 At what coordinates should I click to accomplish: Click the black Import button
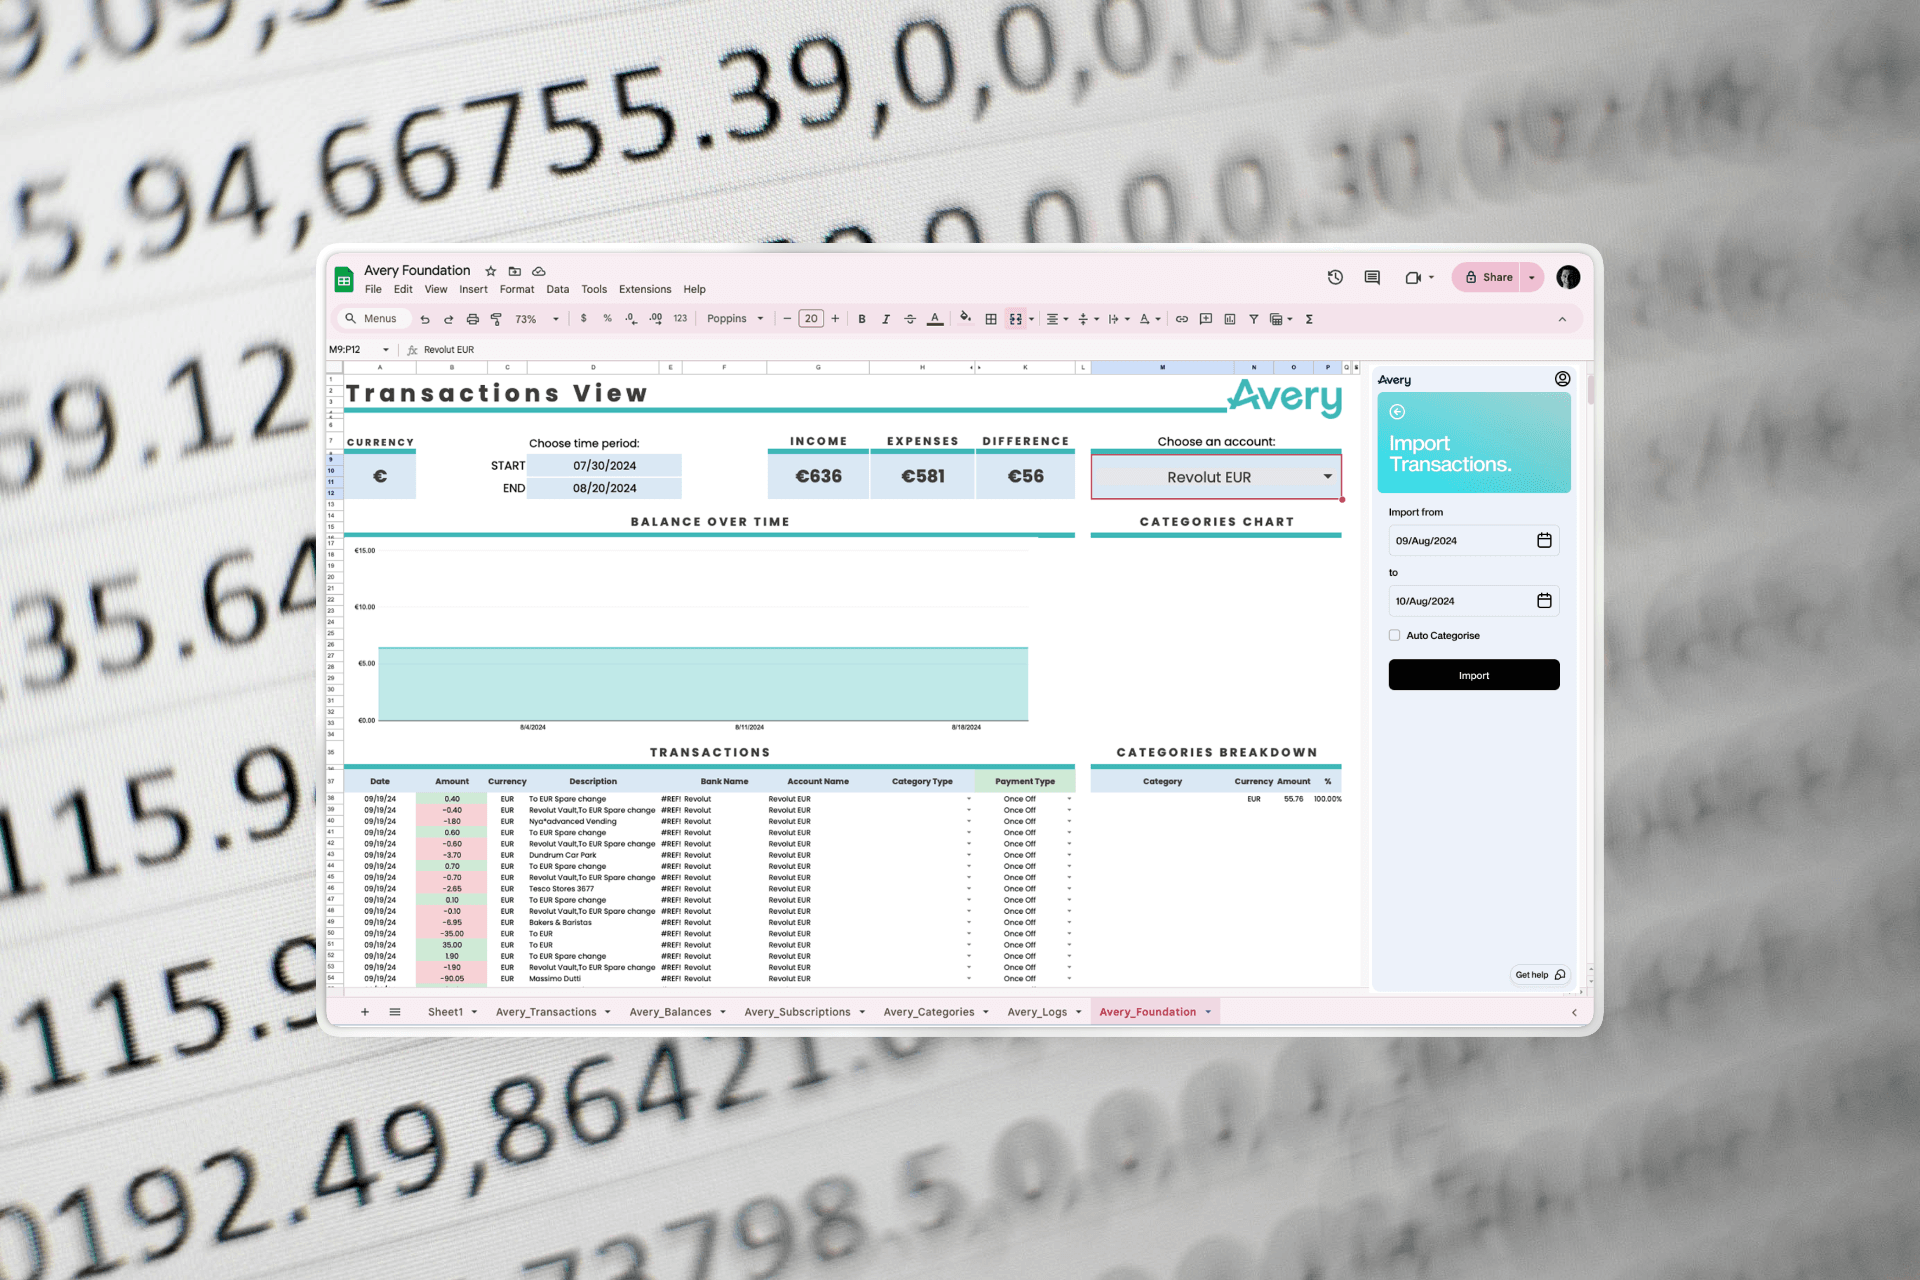tap(1474, 675)
